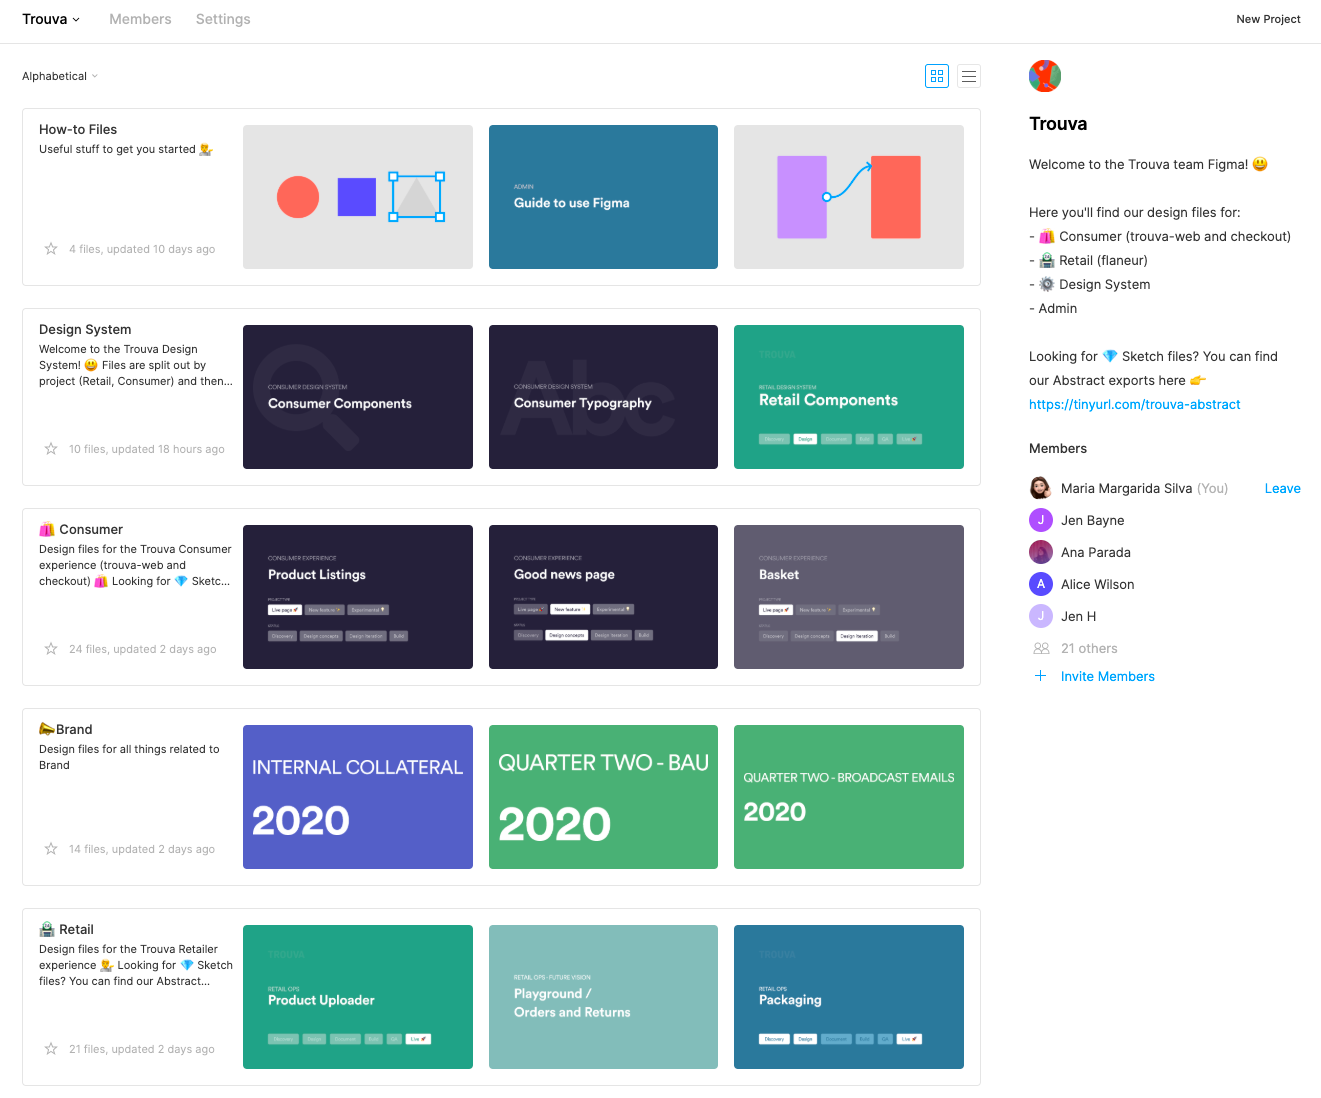
Task: Open the prototype arrow thumbnail in How-to Files
Action: click(849, 197)
